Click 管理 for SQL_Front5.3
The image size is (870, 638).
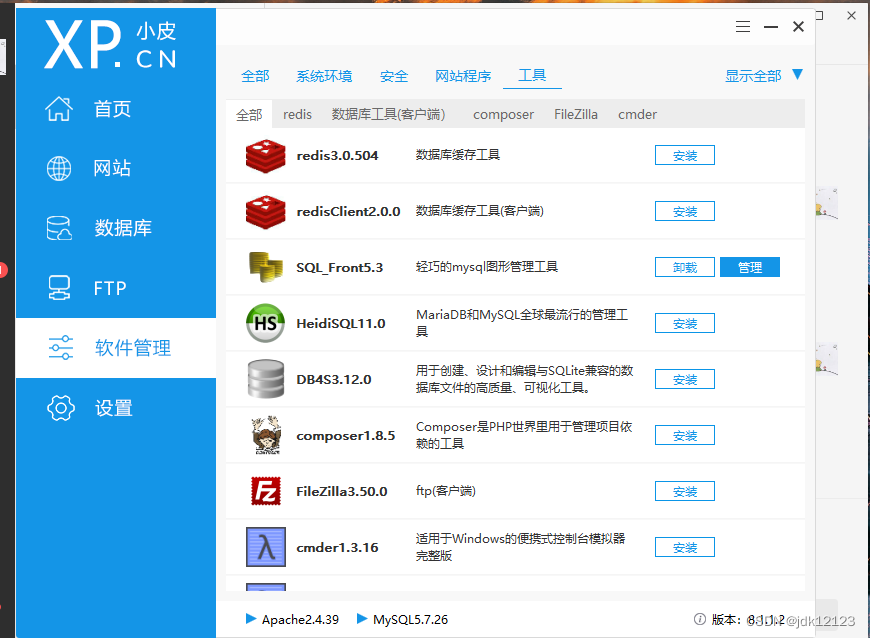click(x=750, y=267)
